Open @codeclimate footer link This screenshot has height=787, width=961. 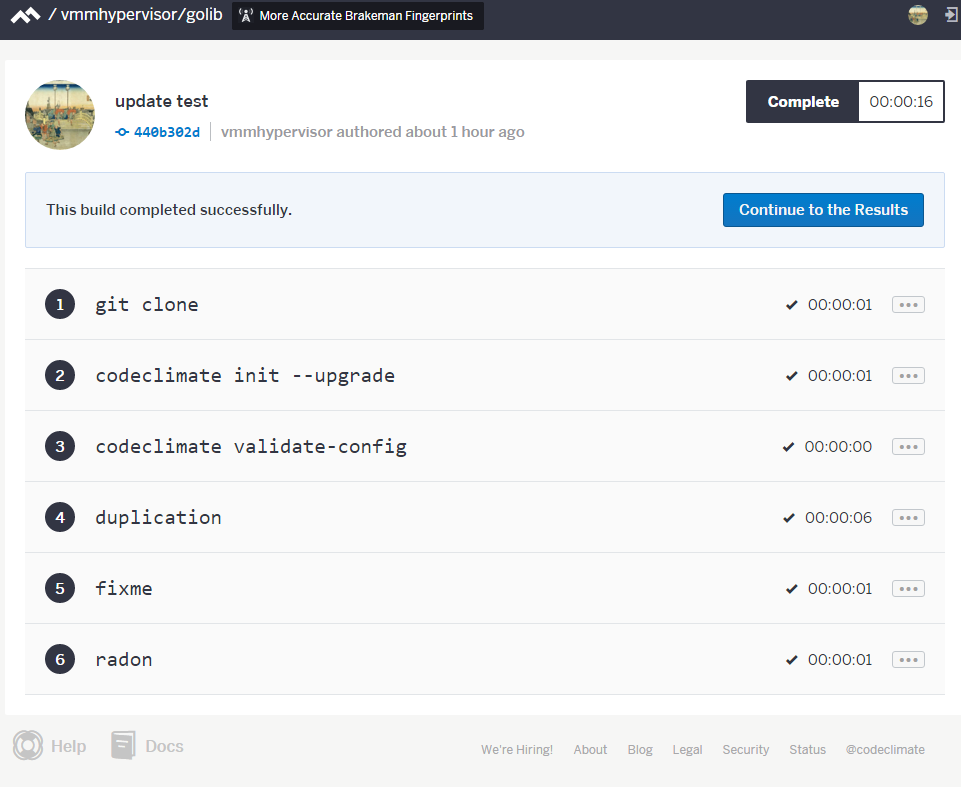coord(885,750)
